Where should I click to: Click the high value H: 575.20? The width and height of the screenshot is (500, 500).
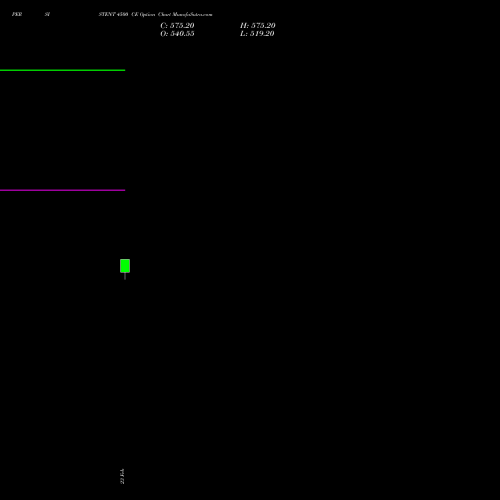pos(258,26)
